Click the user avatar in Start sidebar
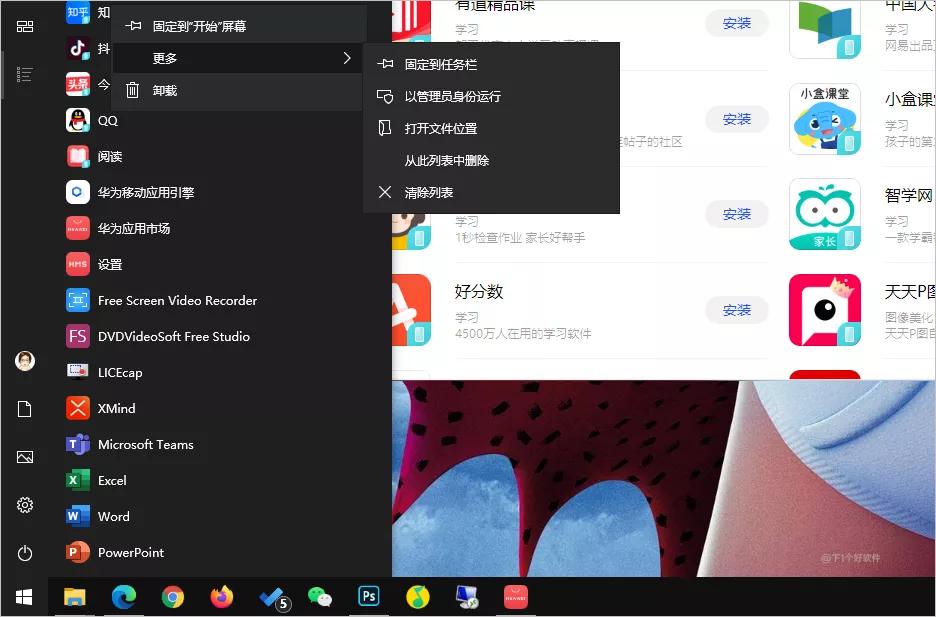 click(24, 361)
